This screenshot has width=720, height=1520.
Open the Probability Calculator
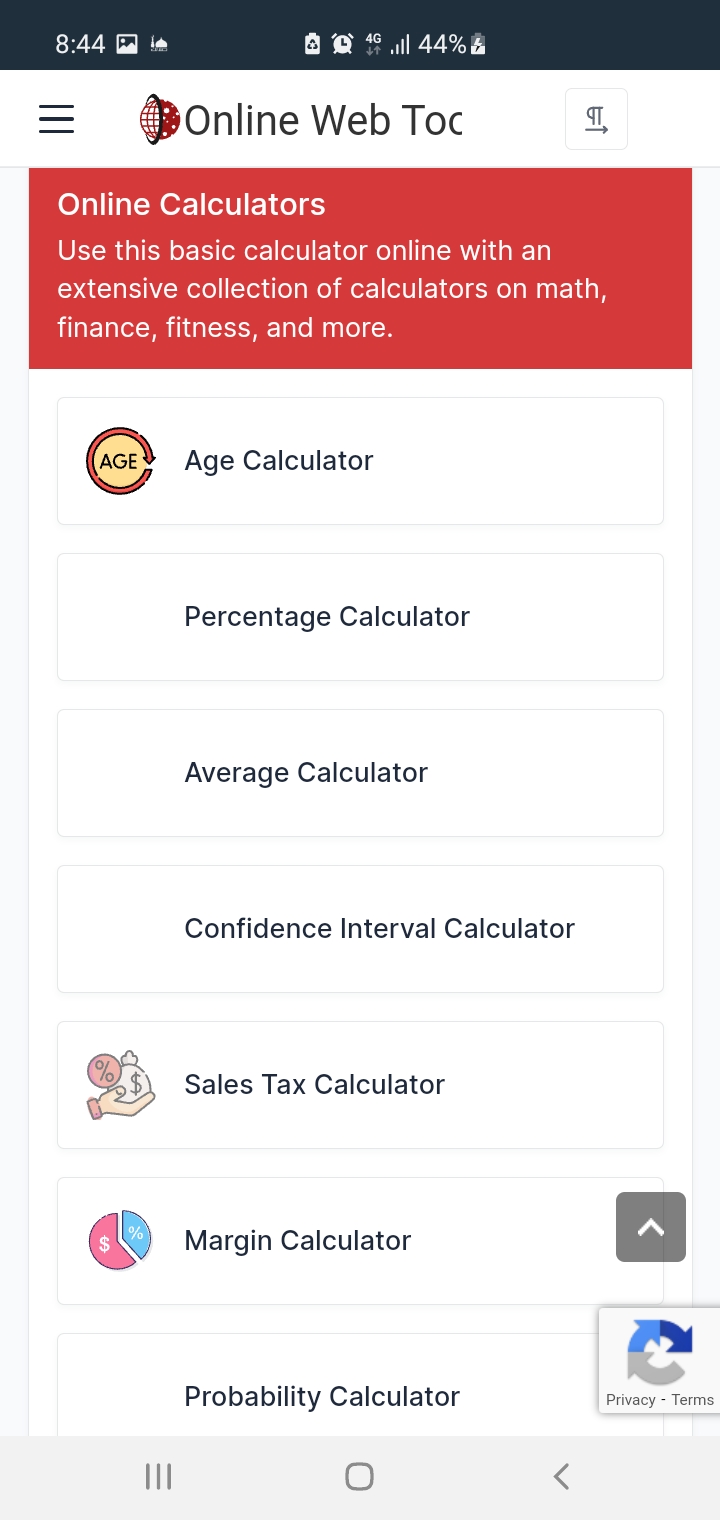point(322,1397)
